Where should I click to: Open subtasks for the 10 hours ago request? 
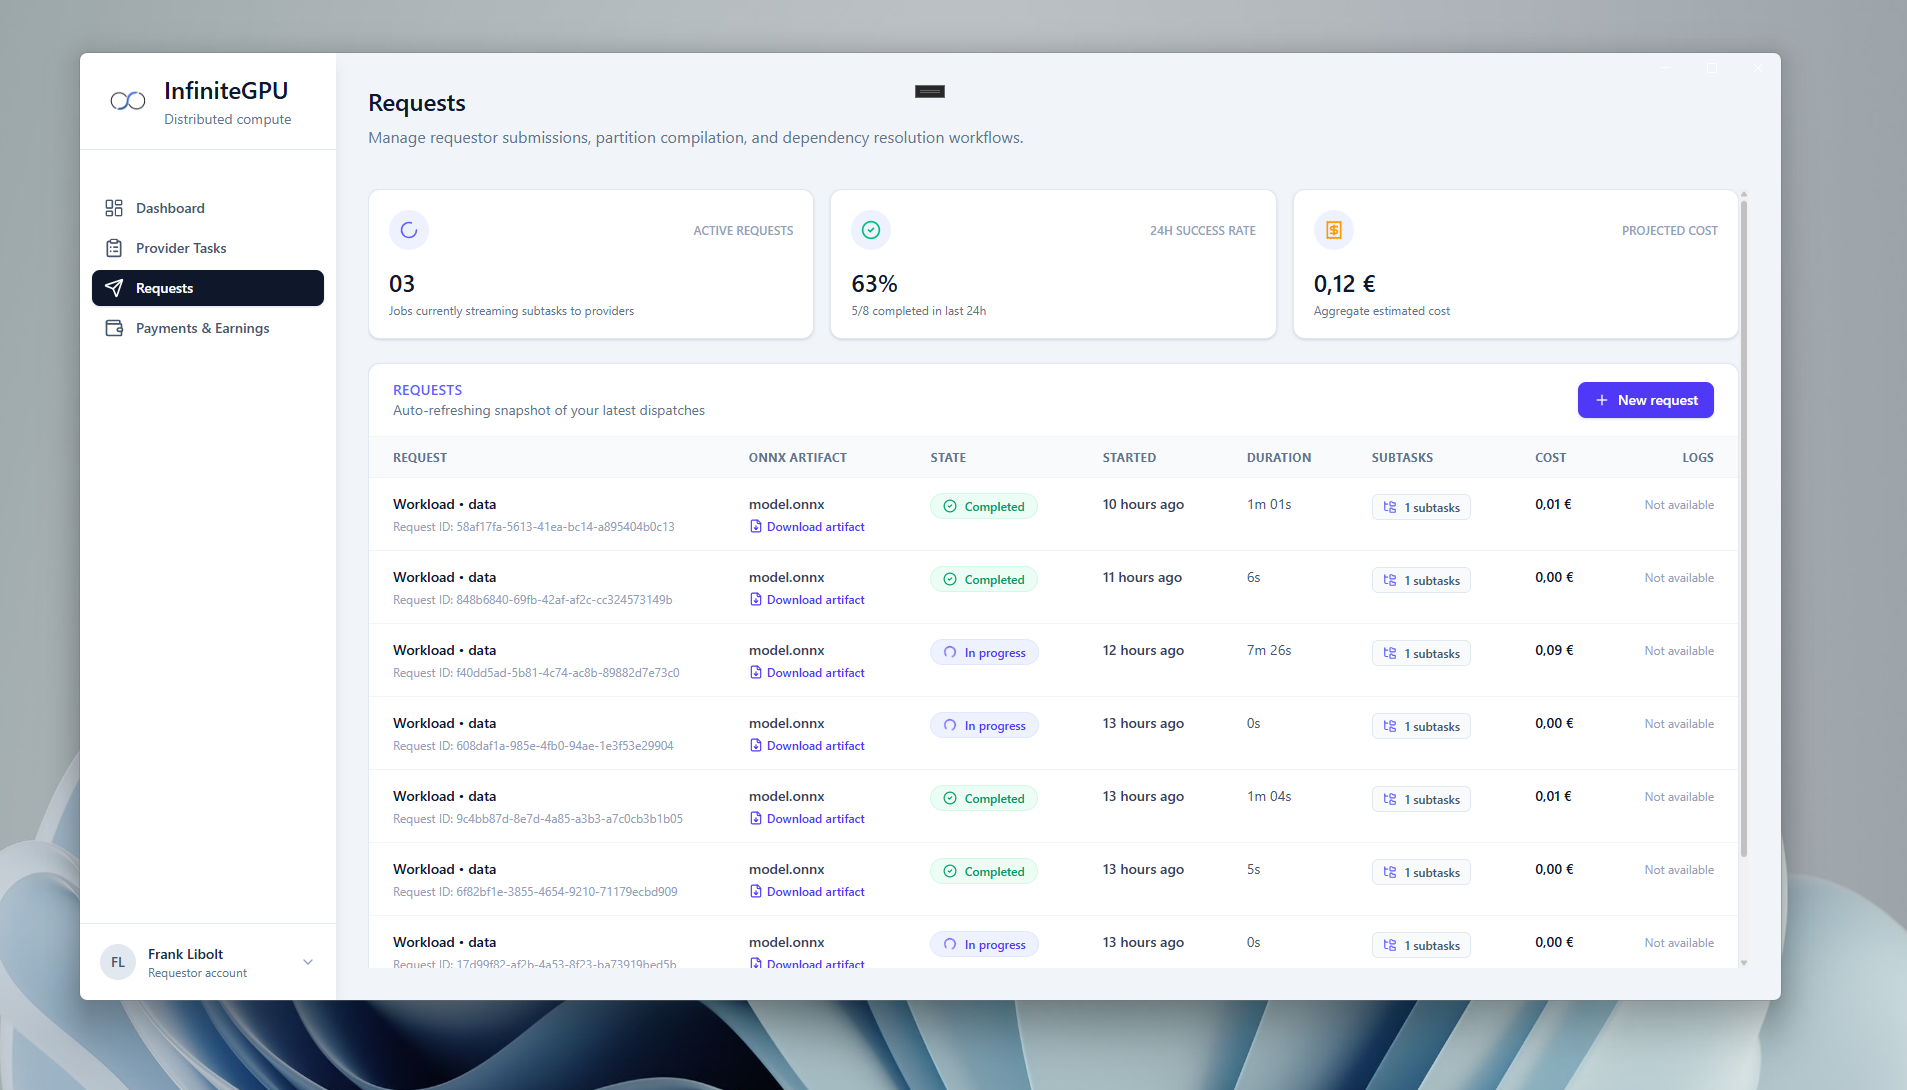coord(1421,507)
